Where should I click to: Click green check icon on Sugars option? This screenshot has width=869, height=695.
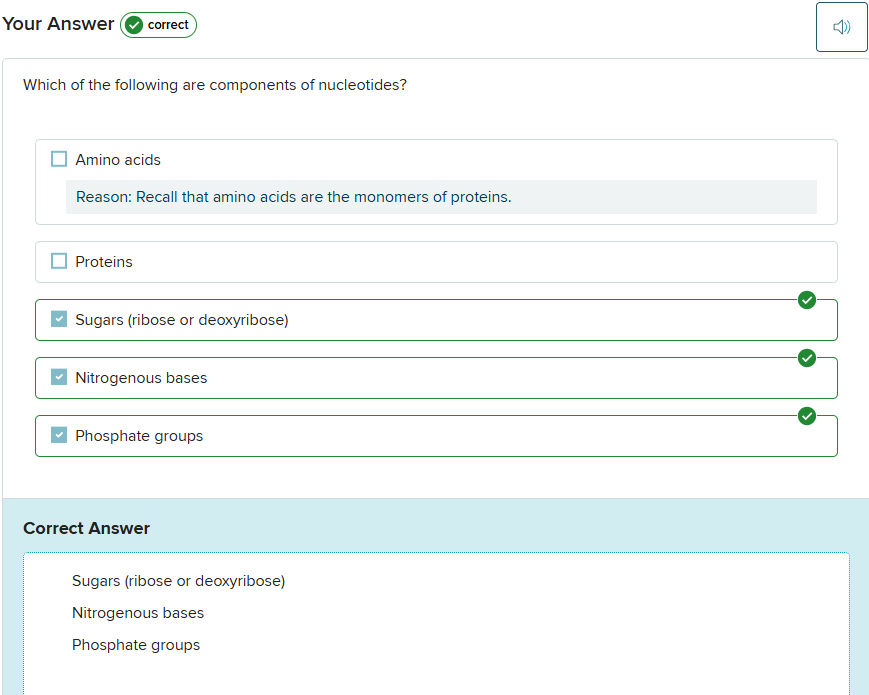tap(807, 300)
